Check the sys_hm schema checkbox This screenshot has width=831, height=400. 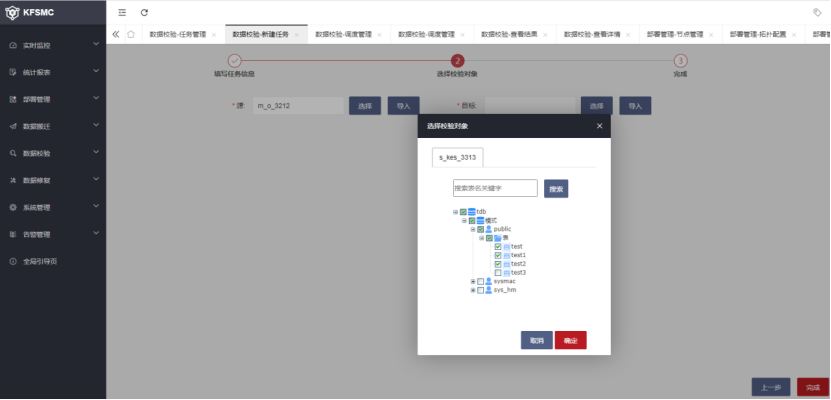481,290
